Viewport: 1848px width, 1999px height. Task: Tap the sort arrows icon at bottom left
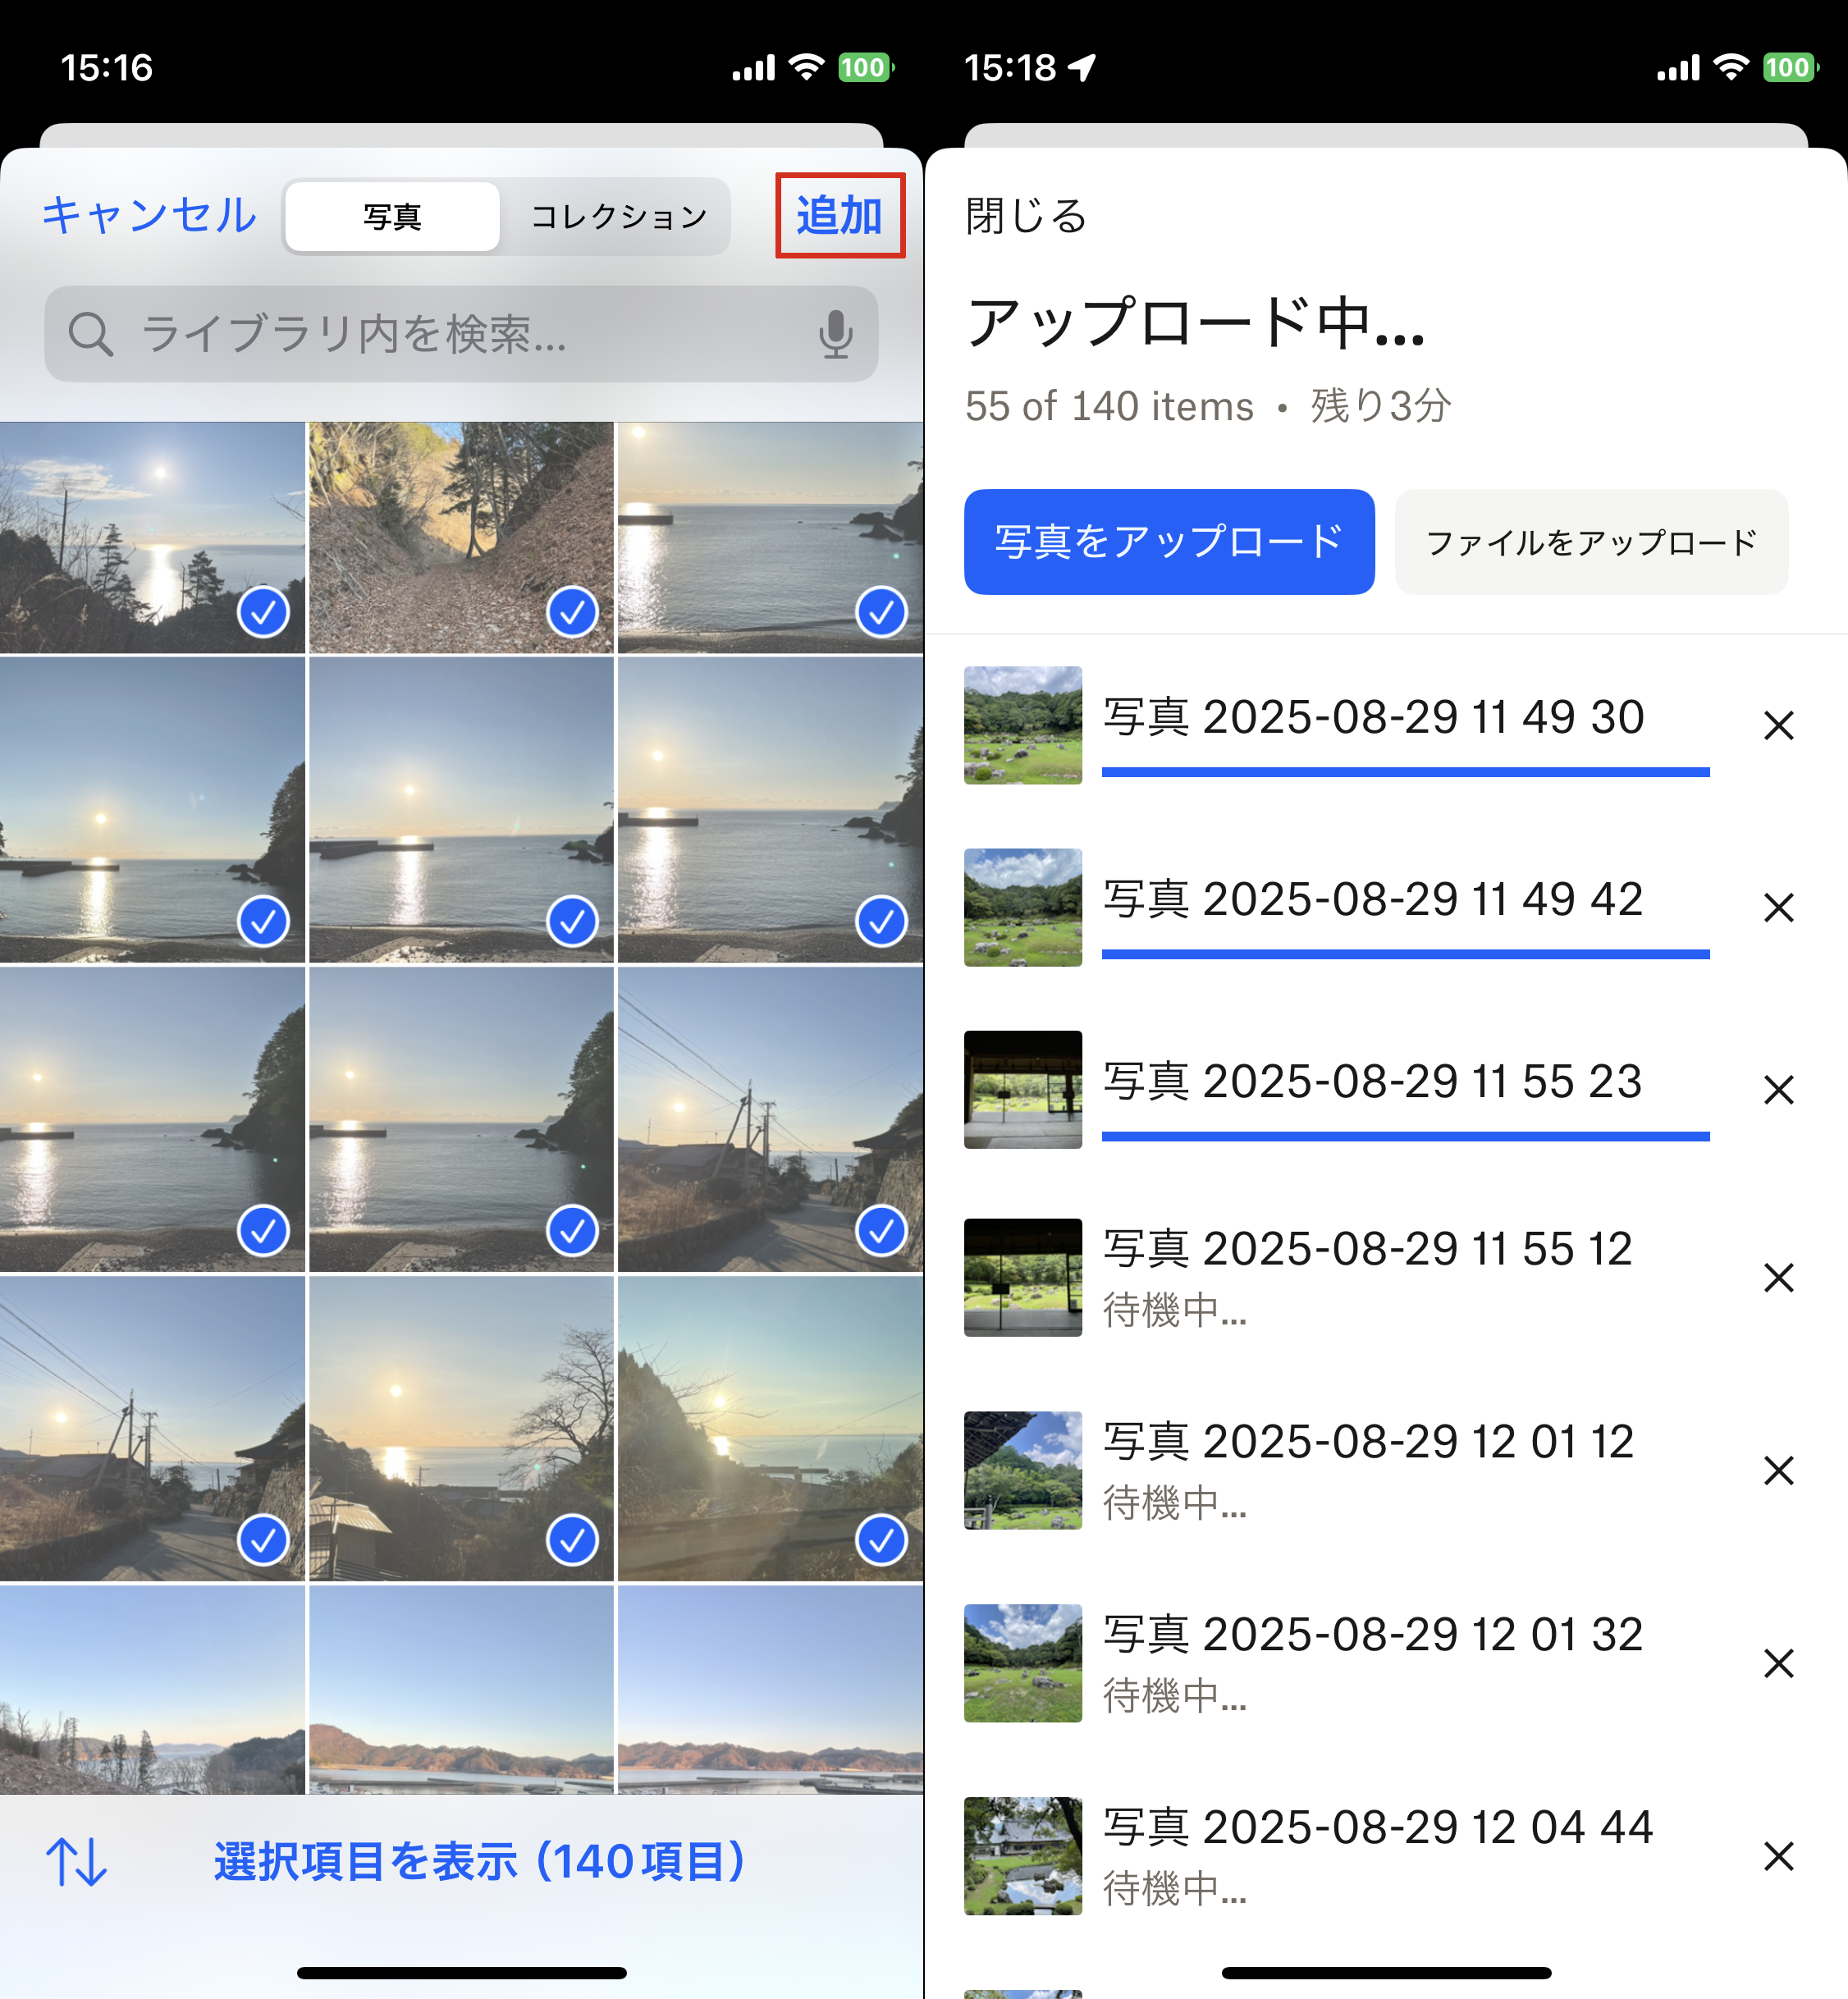[76, 1861]
